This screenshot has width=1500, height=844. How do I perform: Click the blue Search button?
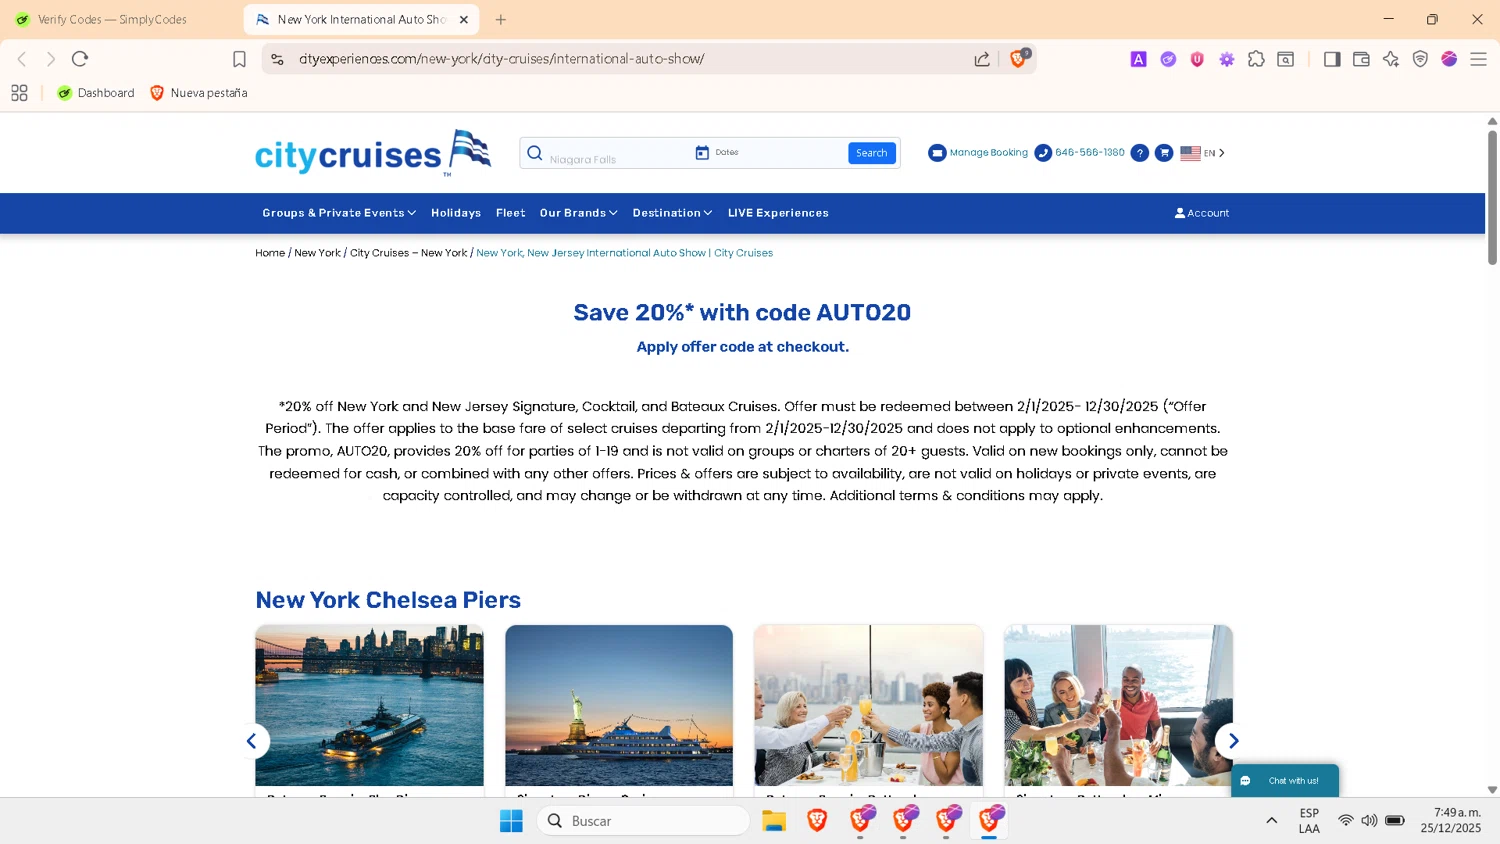click(872, 153)
